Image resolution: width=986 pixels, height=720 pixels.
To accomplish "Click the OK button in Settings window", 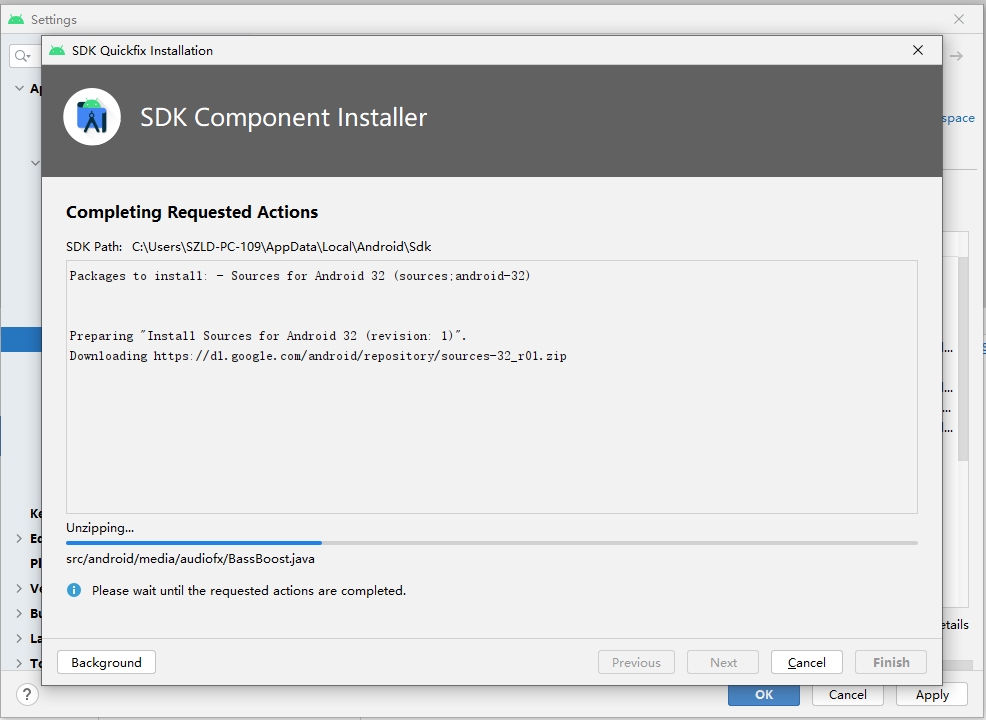I will (764, 695).
